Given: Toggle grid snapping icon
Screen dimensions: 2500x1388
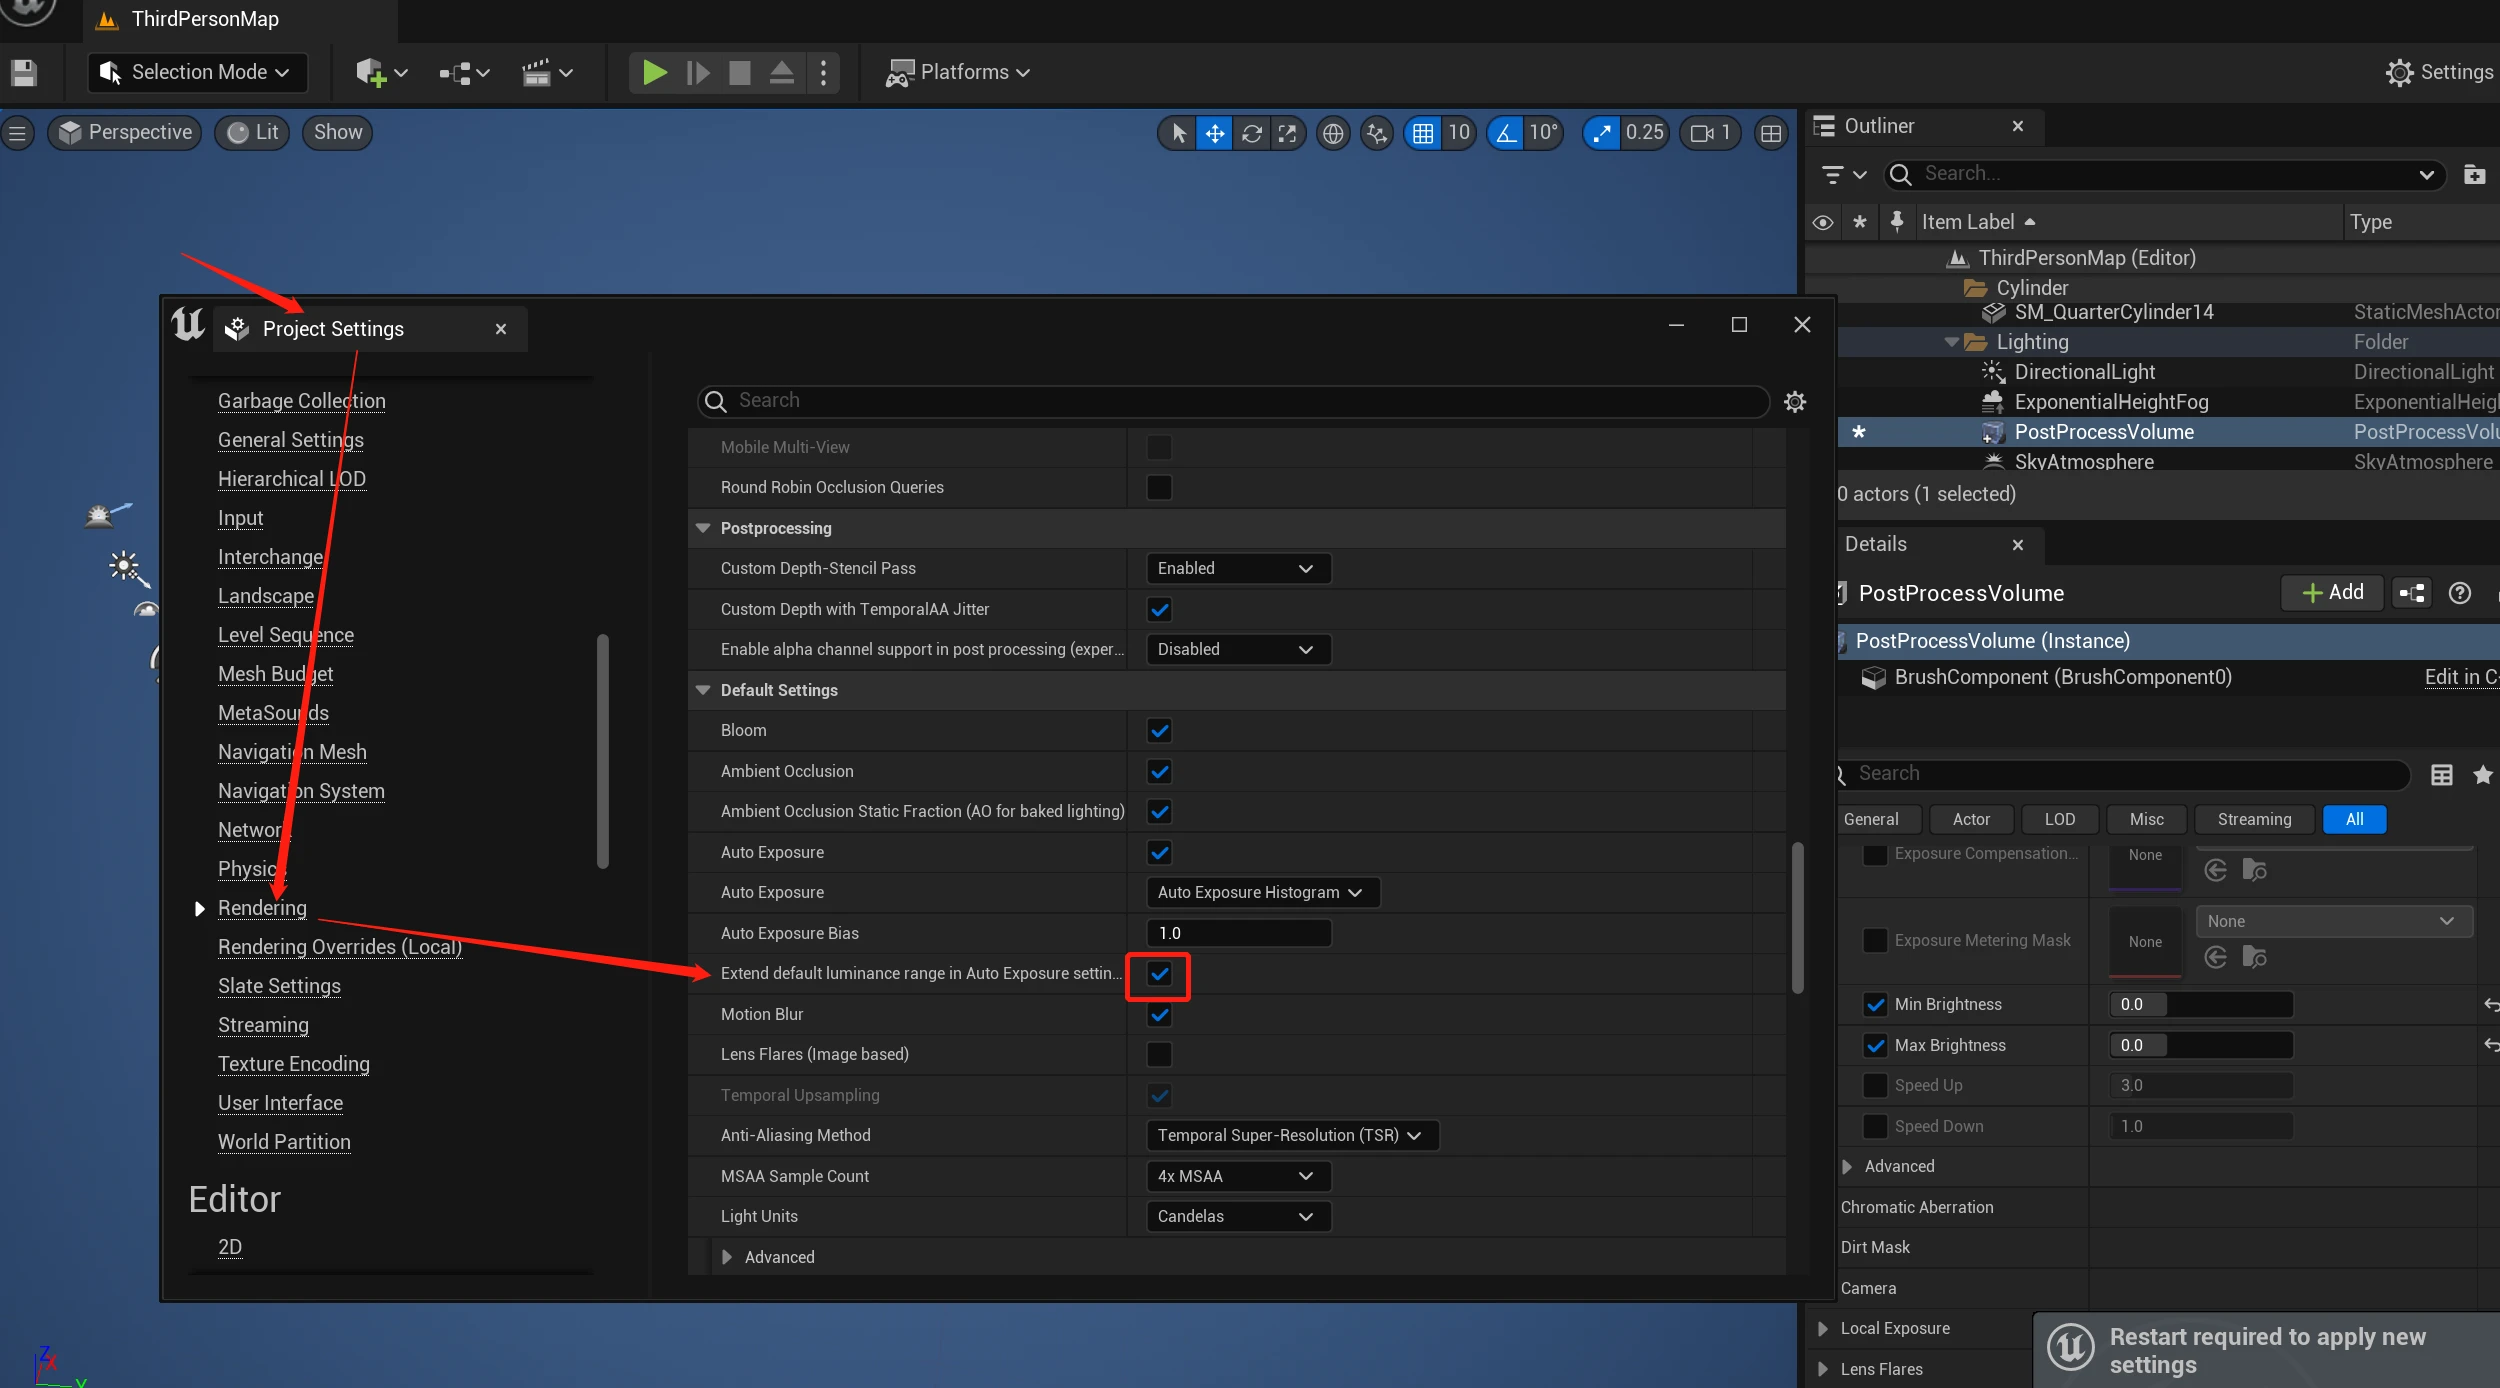Looking at the screenshot, I should 1423,133.
